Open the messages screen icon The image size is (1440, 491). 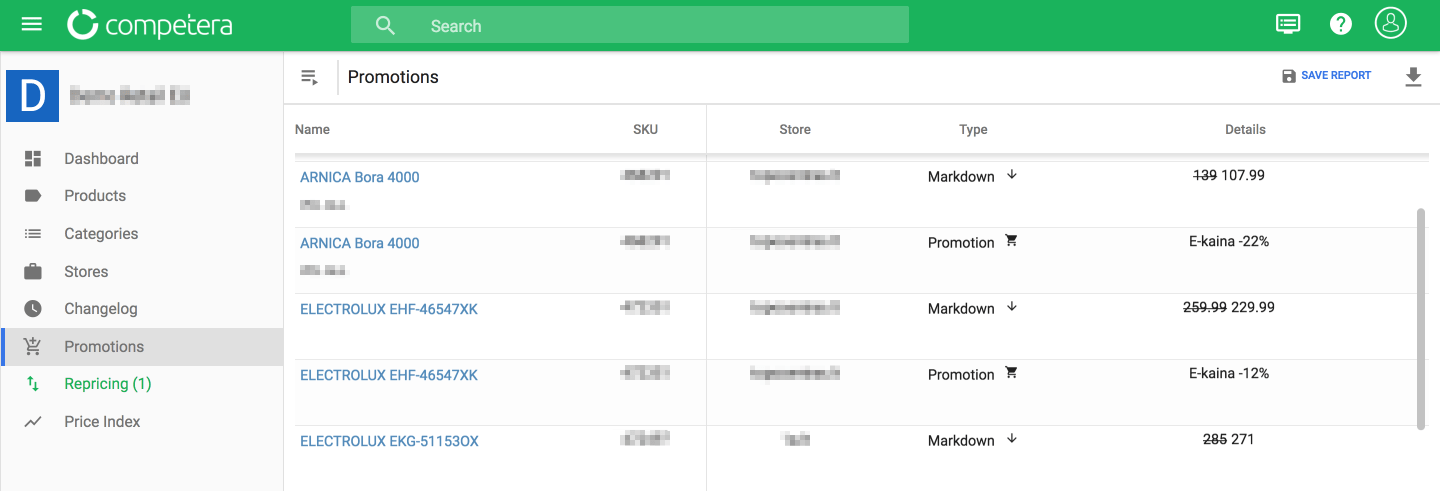[1288, 24]
